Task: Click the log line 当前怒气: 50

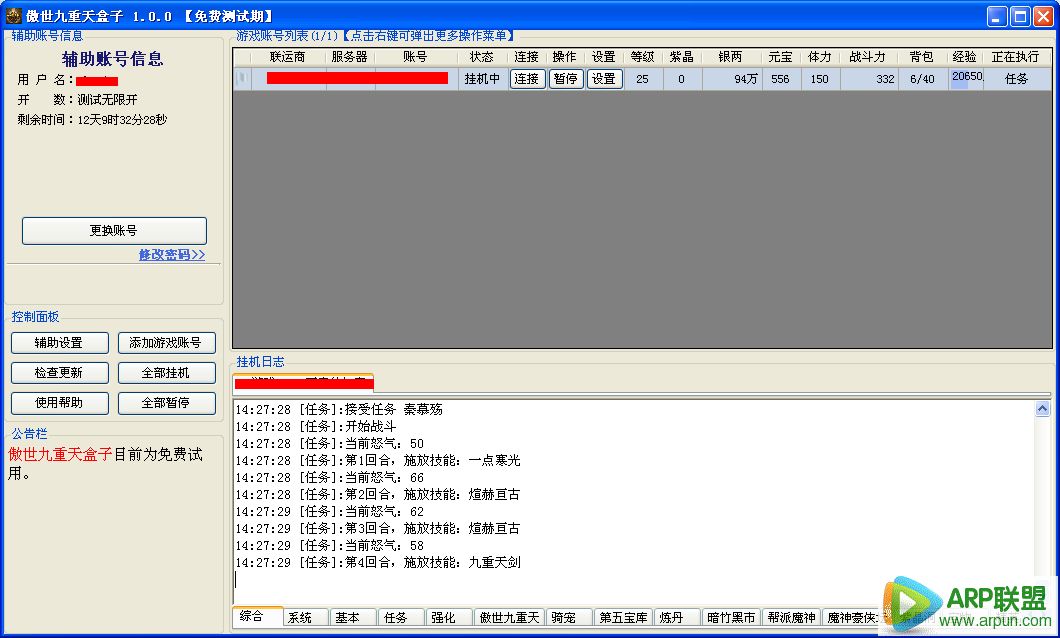Action: (329, 444)
